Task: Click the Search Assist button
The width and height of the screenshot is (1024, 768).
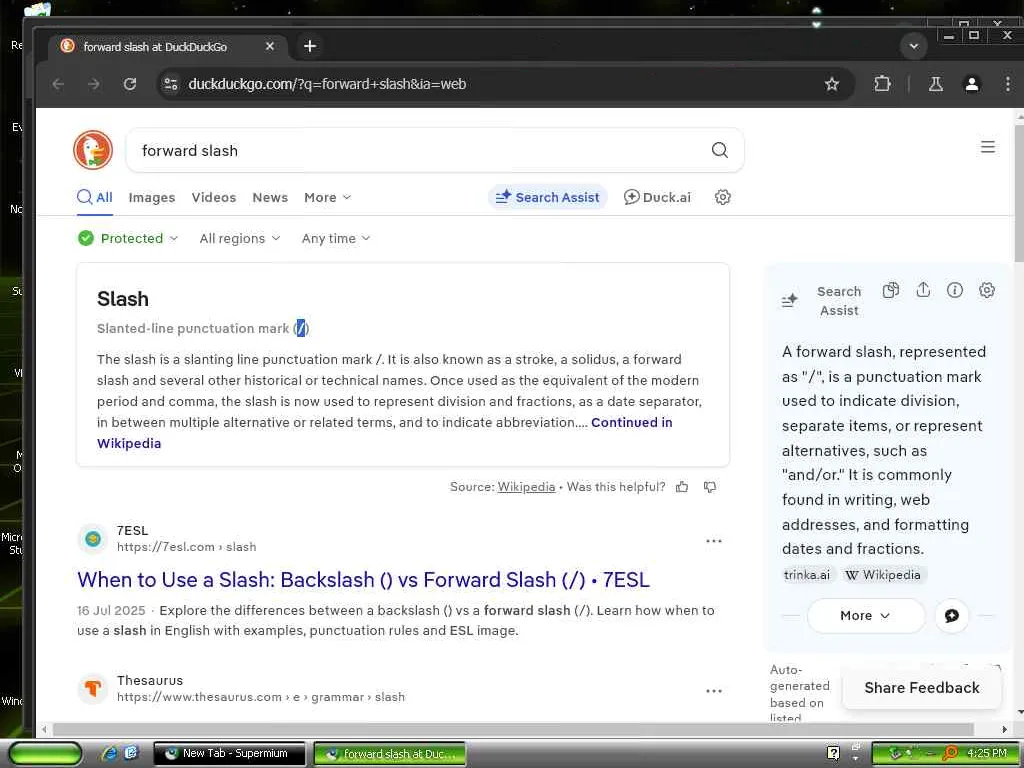Action: [x=547, y=197]
